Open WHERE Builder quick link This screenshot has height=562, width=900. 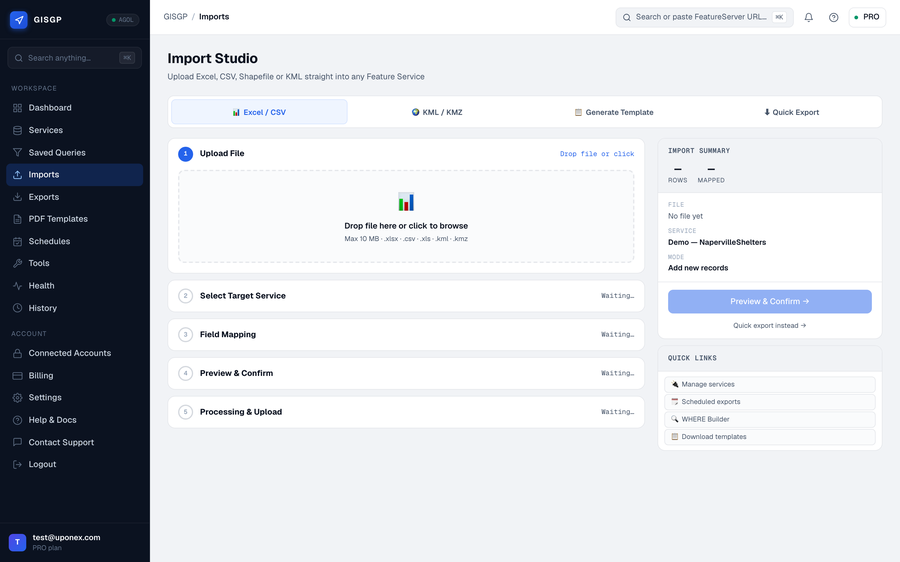click(770, 420)
